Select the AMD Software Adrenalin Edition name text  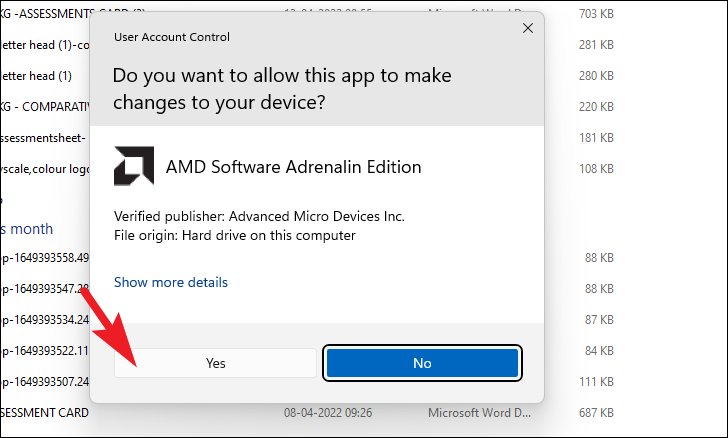pos(293,167)
